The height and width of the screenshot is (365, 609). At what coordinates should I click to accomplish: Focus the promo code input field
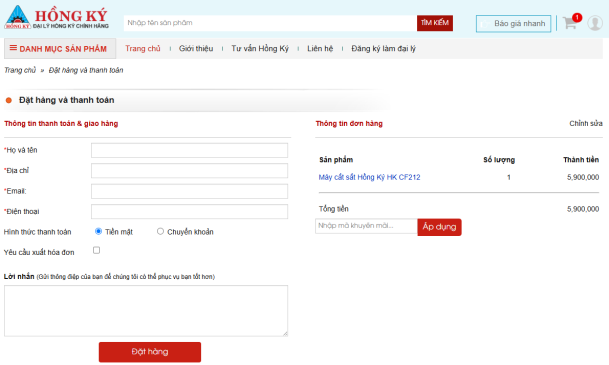pos(366,226)
